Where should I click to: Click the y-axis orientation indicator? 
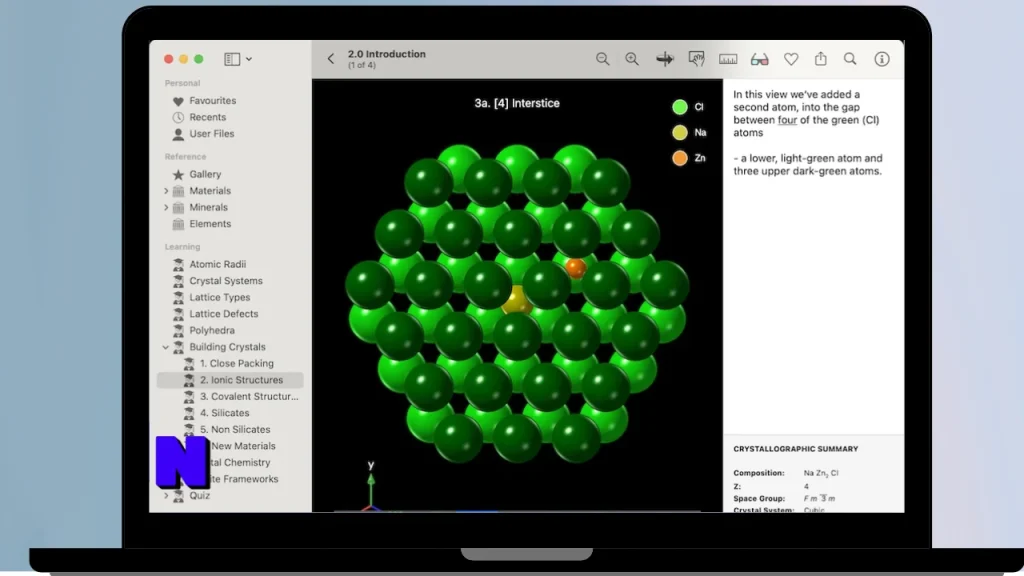coord(370,485)
